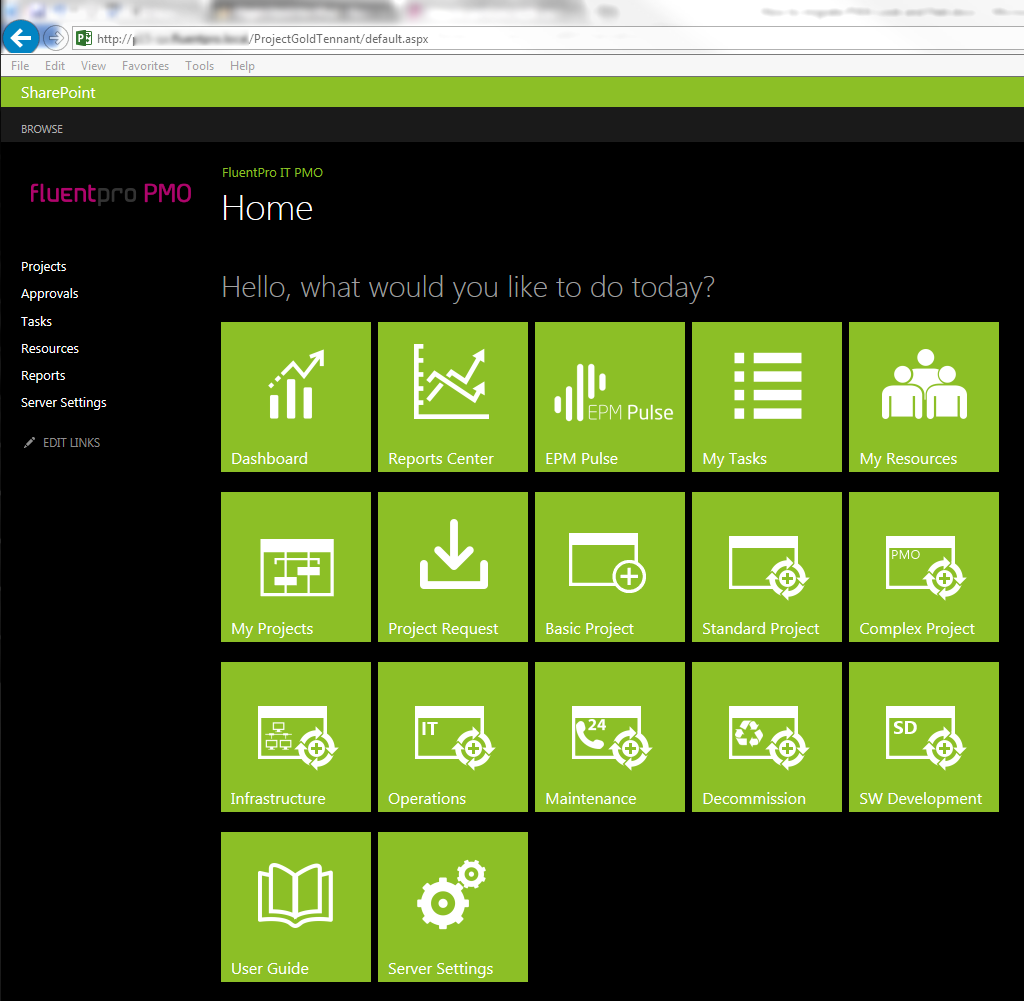This screenshot has height=1001, width=1024.
Task: Click the Project site favicon in address bar
Action: pos(84,38)
